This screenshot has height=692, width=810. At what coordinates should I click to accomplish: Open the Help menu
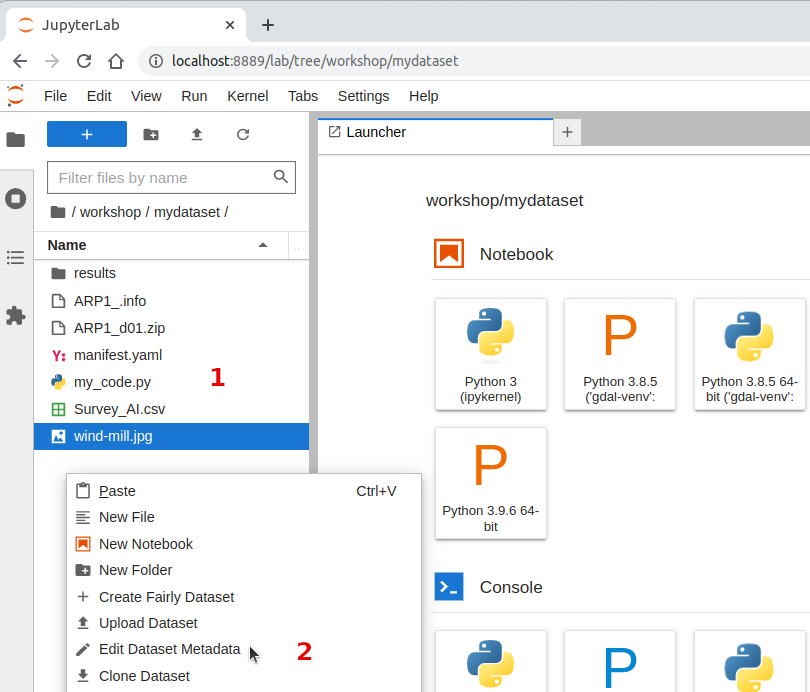click(424, 96)
